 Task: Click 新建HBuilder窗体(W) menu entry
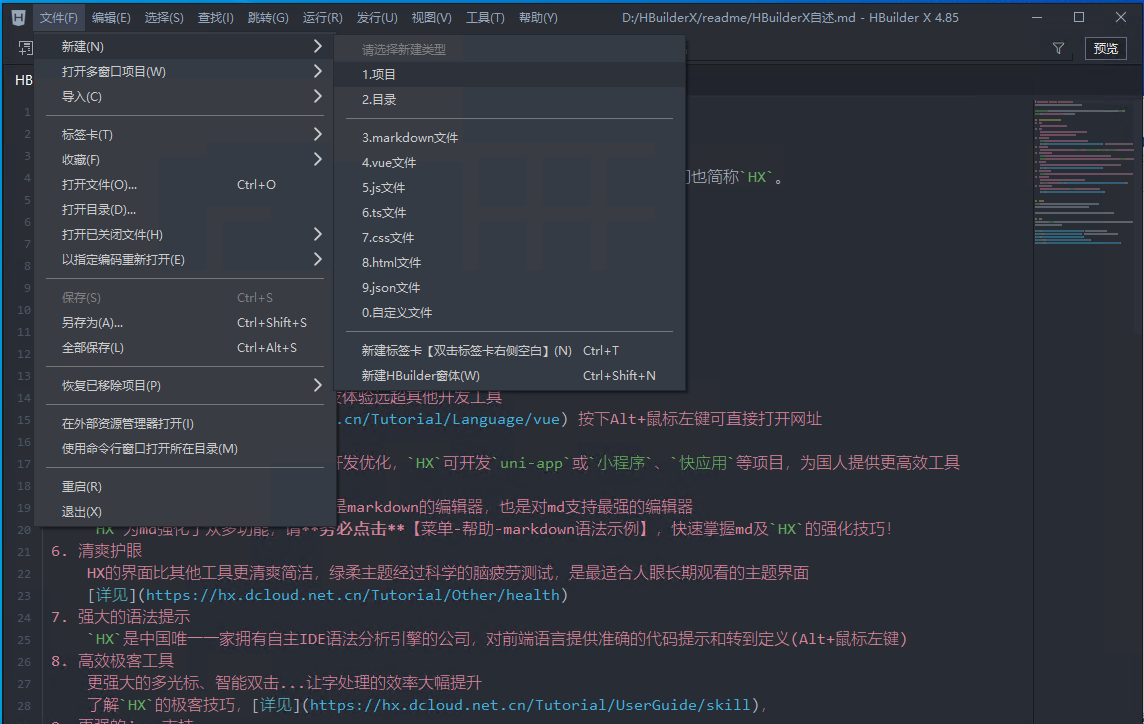[x=420, y=376]
